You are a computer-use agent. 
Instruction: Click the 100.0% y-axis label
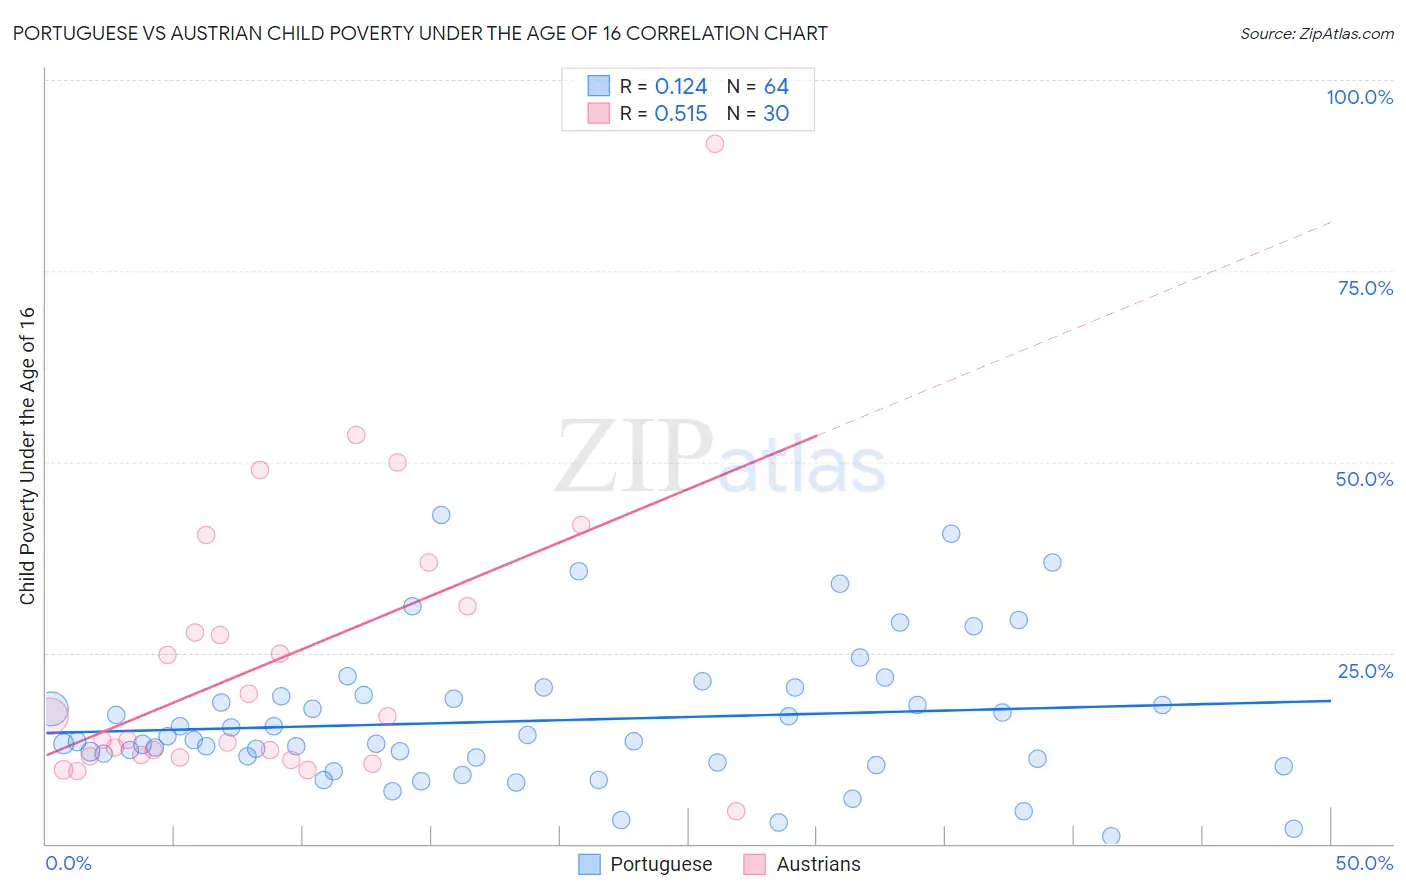[x=1359, y=97]
